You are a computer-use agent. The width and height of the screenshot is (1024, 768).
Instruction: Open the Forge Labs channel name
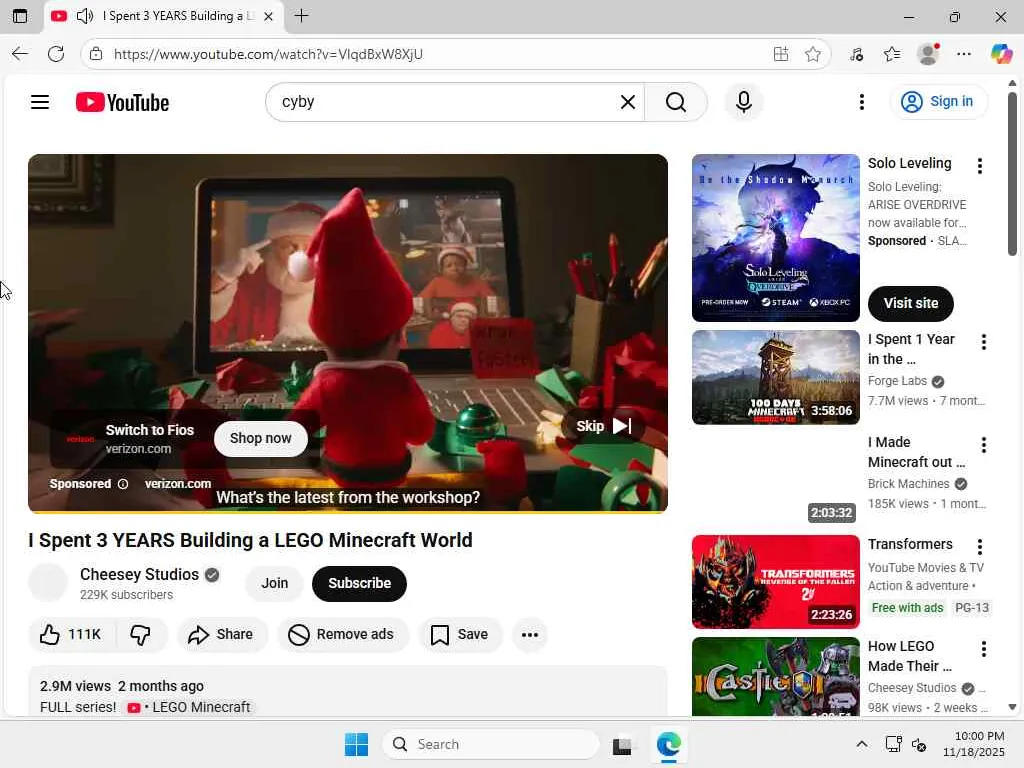tap(897, 381)
